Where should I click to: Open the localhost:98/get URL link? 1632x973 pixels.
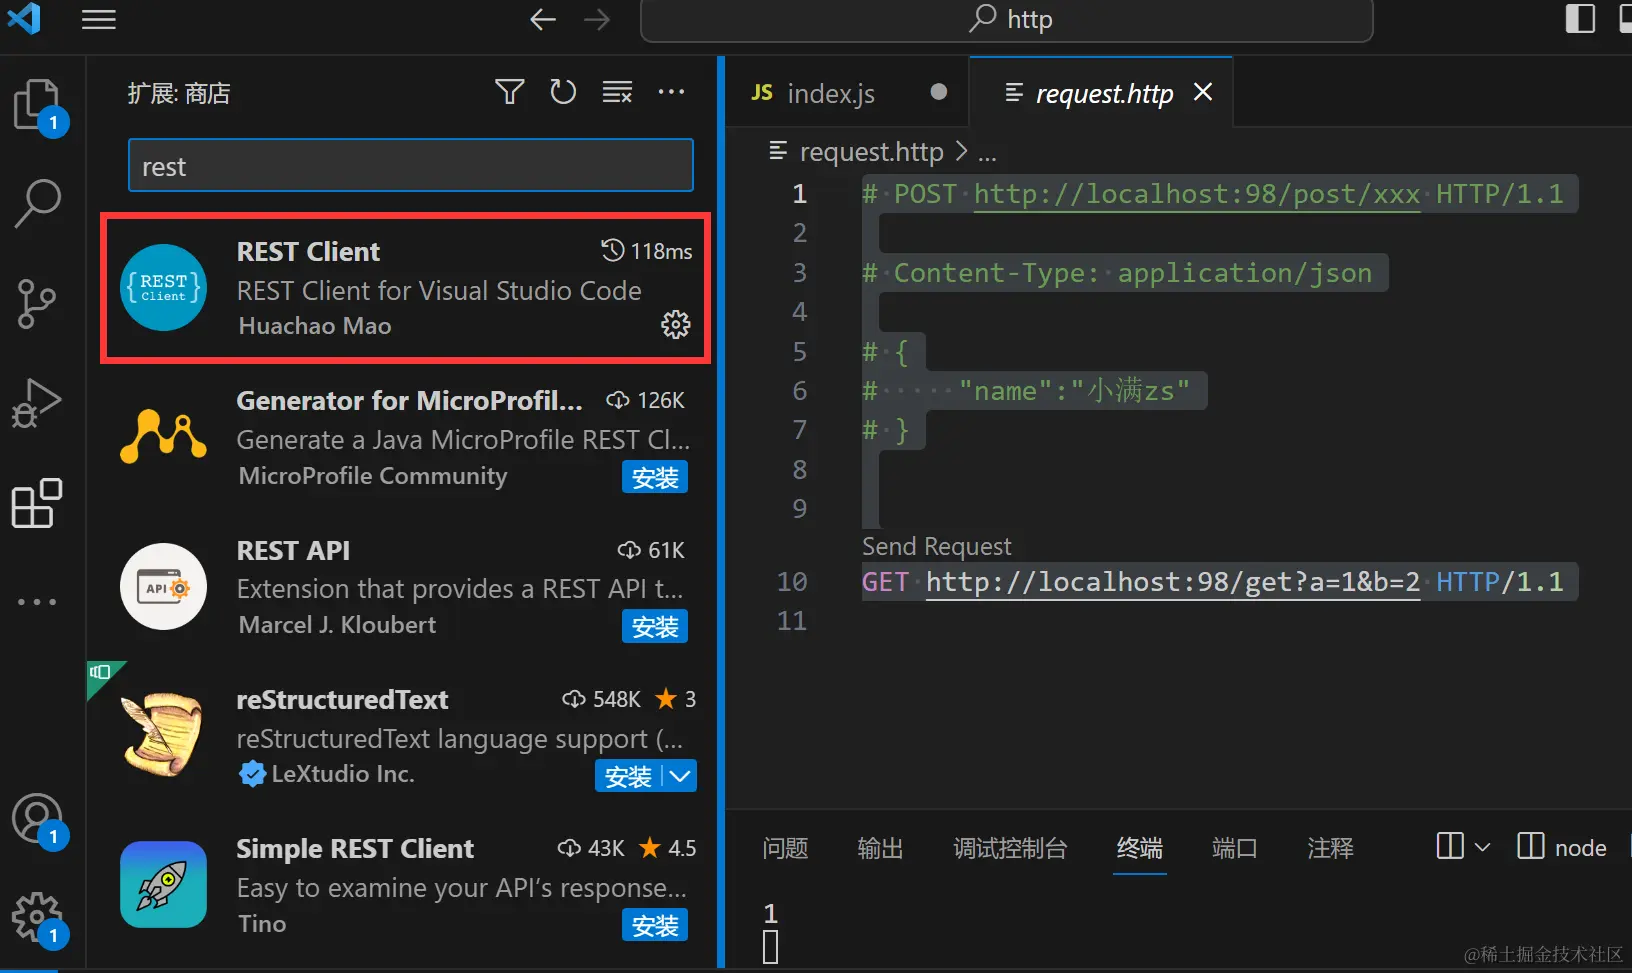tap(1173, 582)
